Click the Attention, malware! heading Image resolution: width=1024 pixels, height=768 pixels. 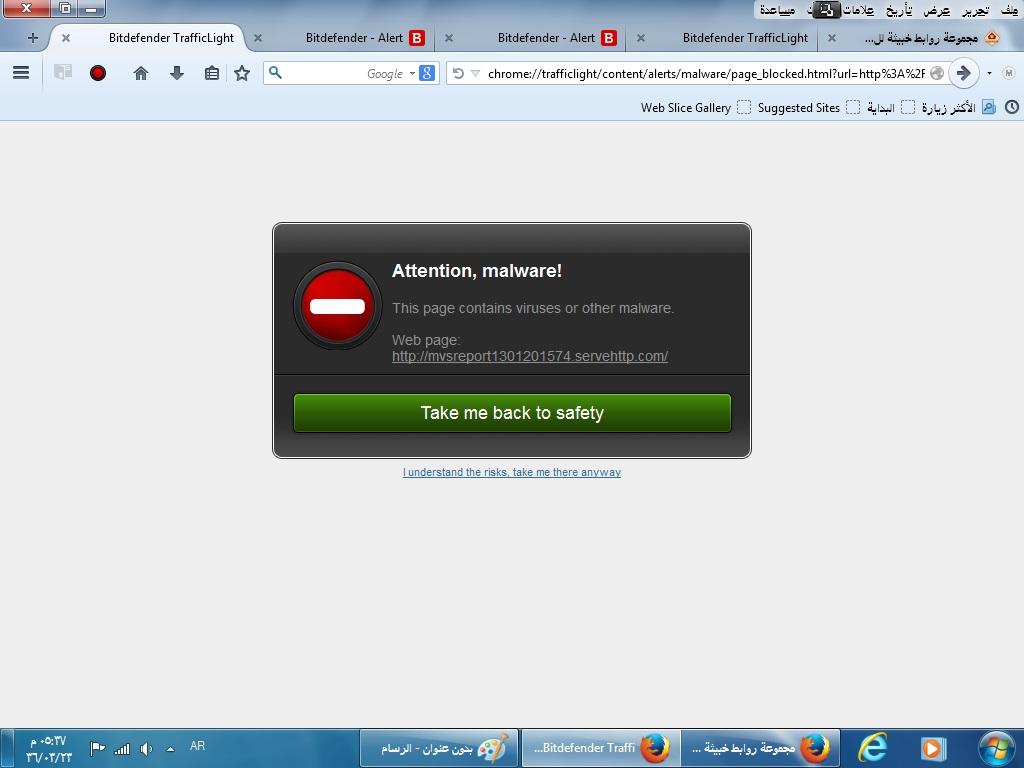pos(477,271)
